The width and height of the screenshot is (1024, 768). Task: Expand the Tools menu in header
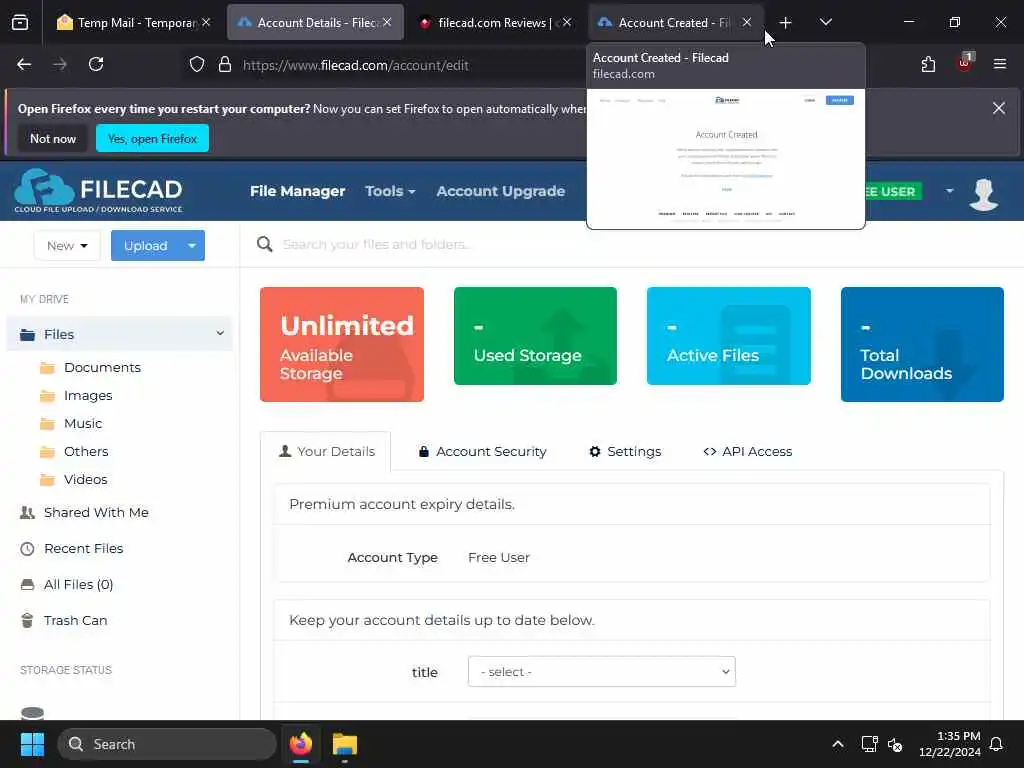pos(390,191)
